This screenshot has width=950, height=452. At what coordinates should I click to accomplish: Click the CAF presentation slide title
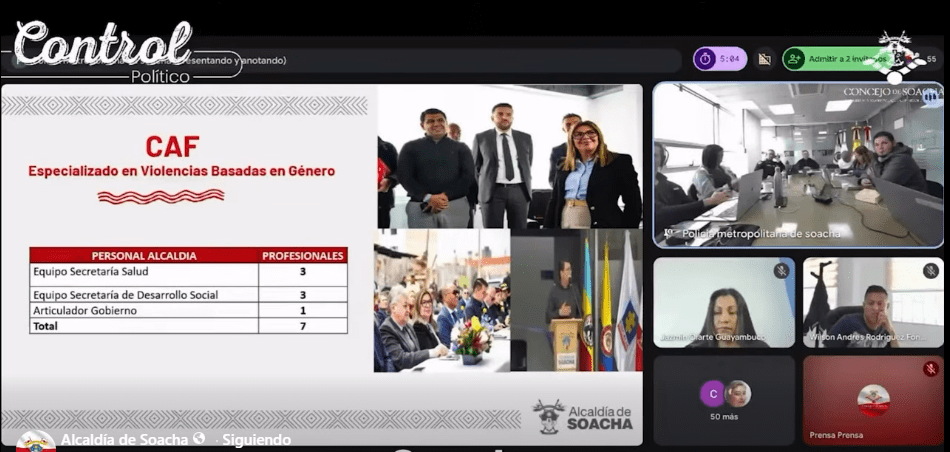(172, 146)
